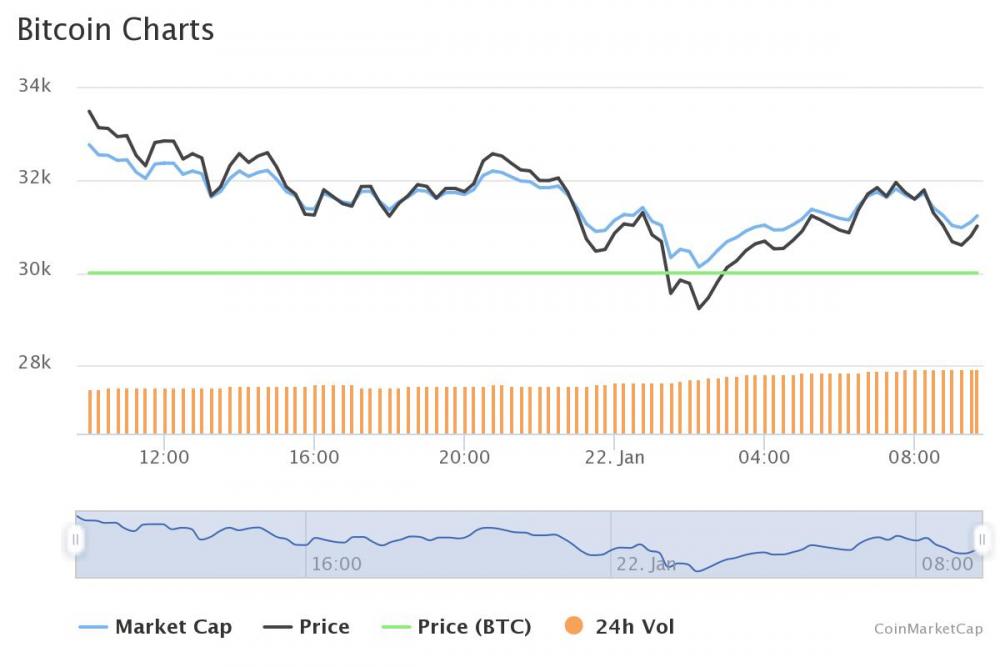
Task: Toggle the Market Cap legend series
Action: pos(156,627)
